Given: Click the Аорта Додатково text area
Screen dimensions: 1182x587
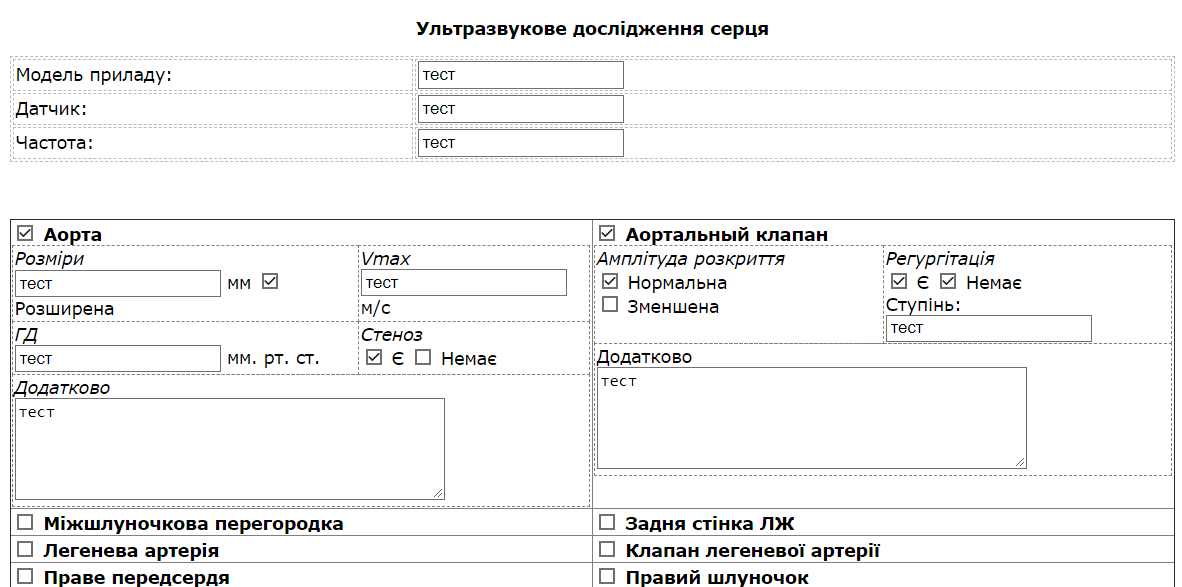Looking at the screenshot, I should click(229, 448).
